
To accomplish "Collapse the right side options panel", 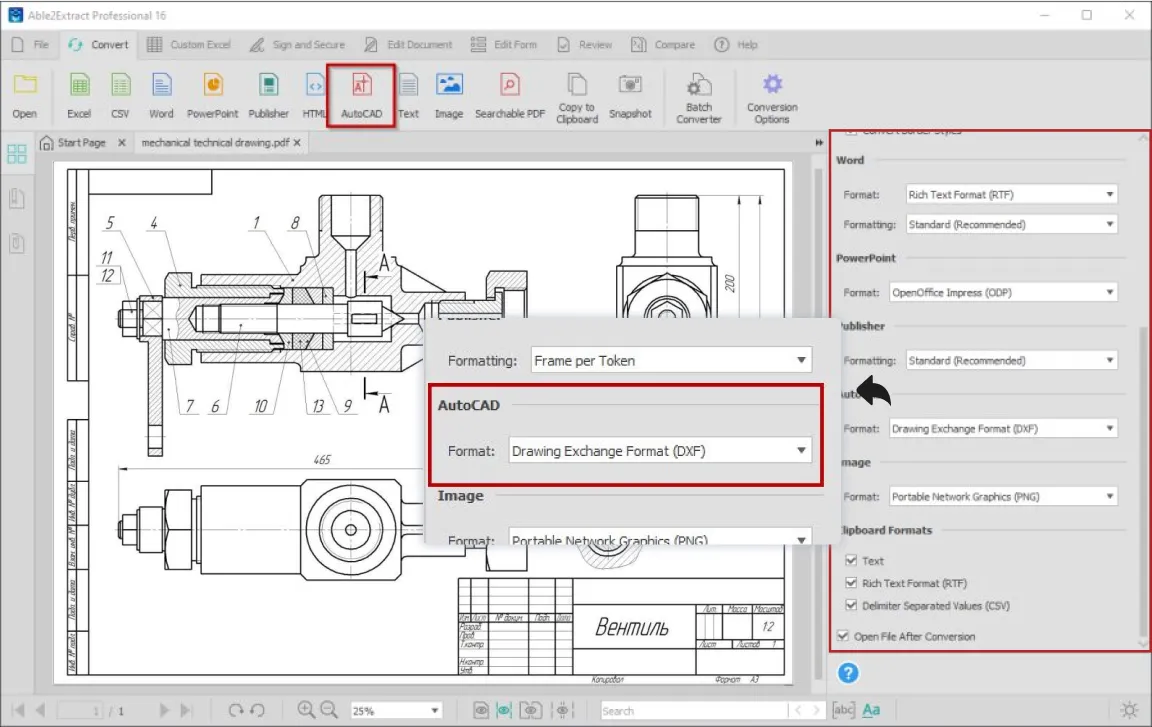I will coord(819,142).
